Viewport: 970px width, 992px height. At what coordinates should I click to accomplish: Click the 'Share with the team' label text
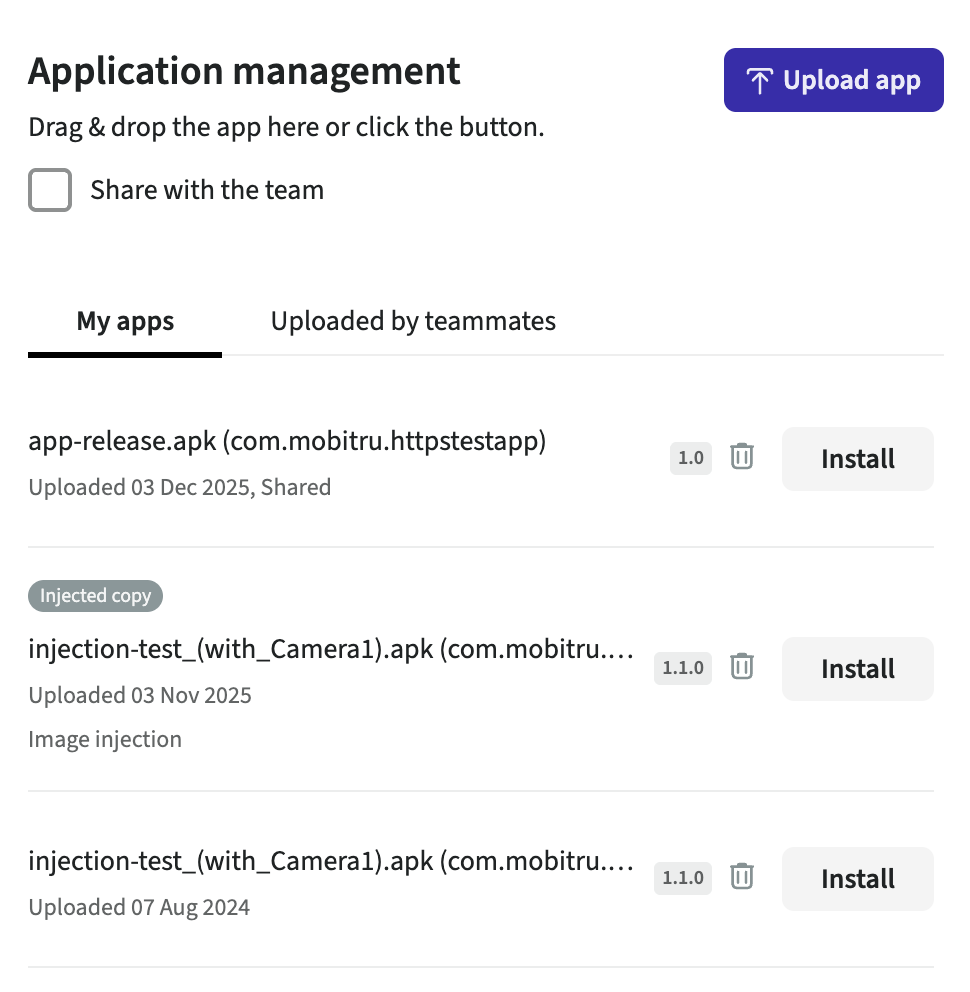click(207, 190)
